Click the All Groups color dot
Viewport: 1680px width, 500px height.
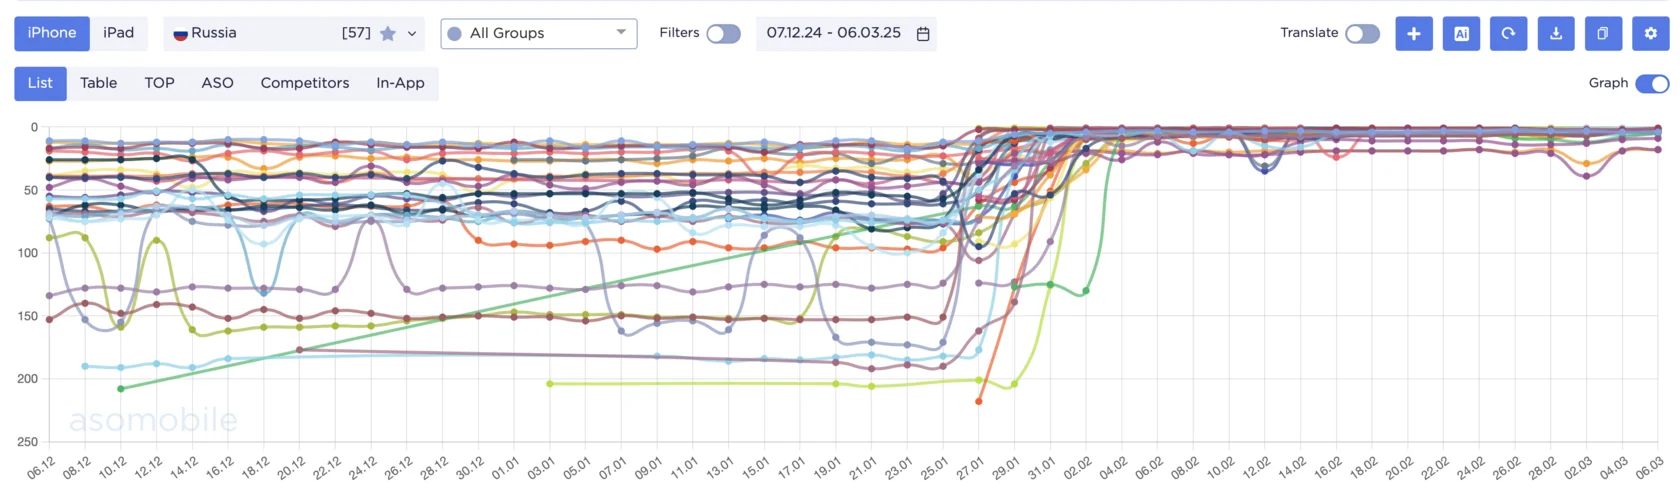(454, 33)
